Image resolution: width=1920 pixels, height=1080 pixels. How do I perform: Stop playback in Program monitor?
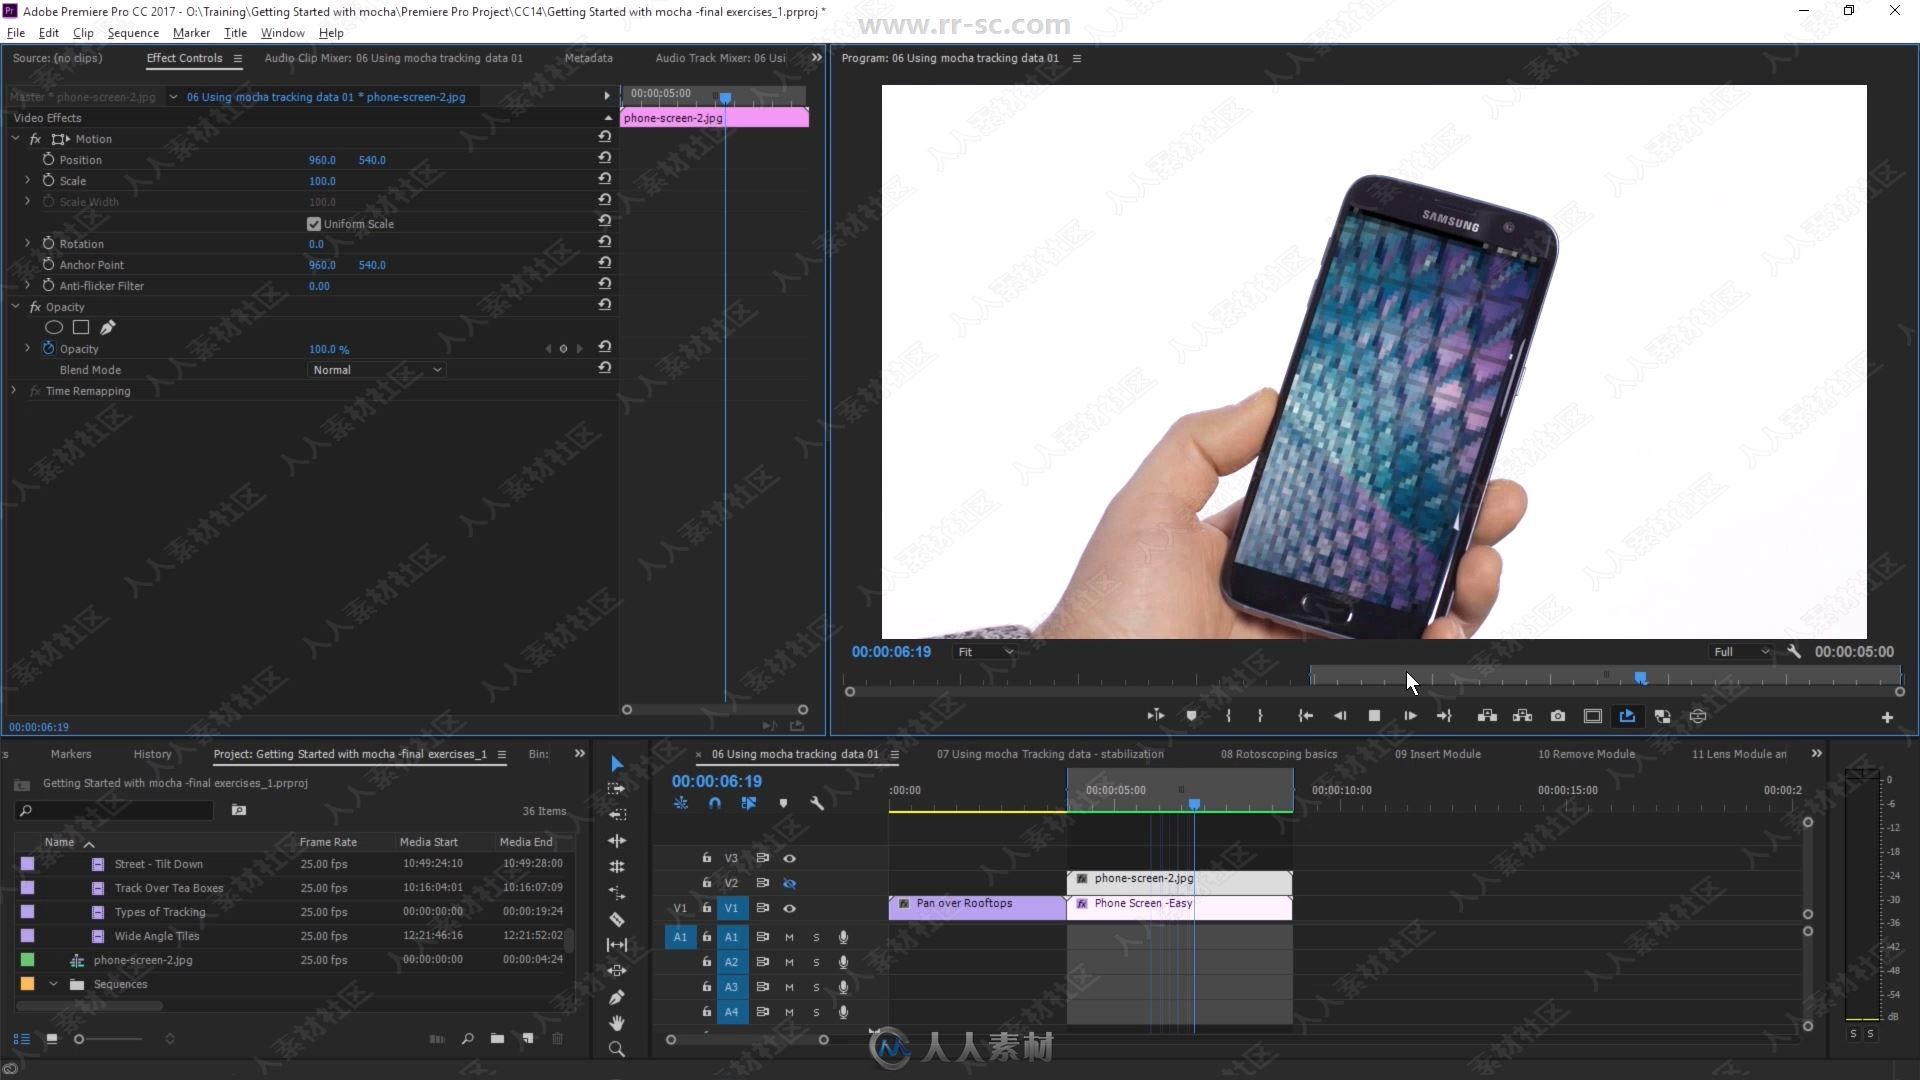point(1374,716)
